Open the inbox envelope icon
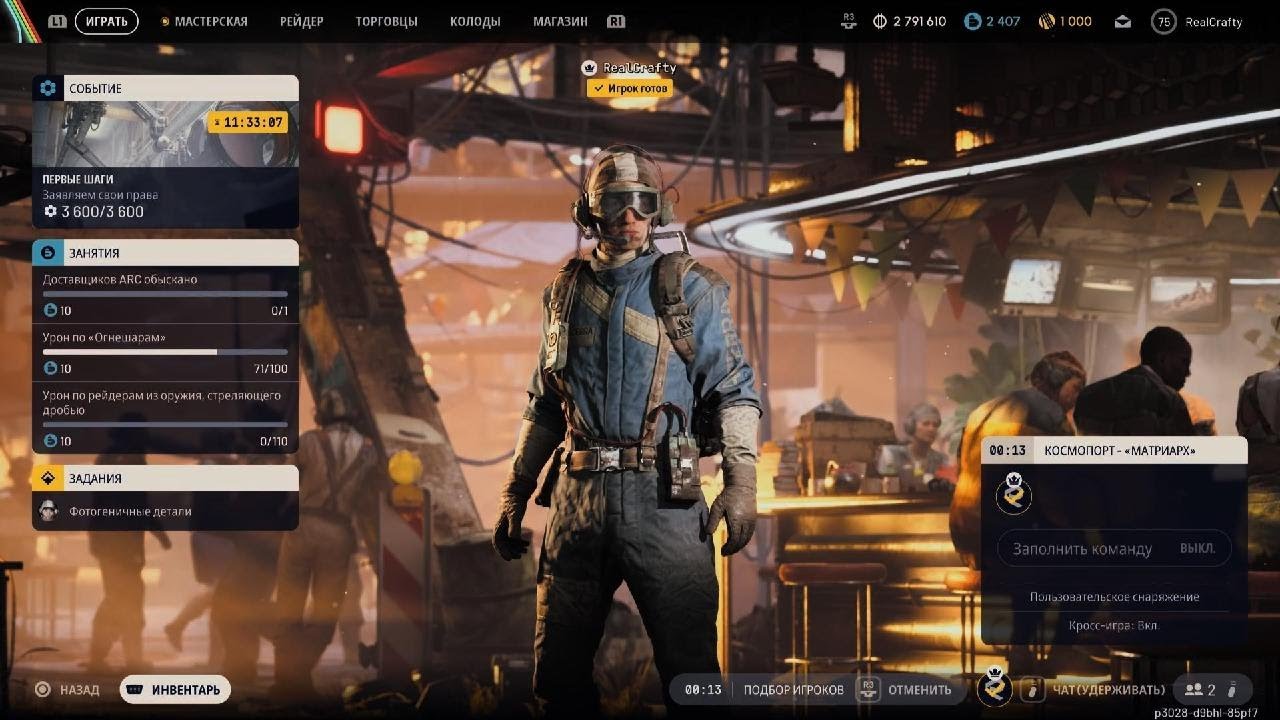This screenshot has height=720, width=1280. coord(1122,21)
